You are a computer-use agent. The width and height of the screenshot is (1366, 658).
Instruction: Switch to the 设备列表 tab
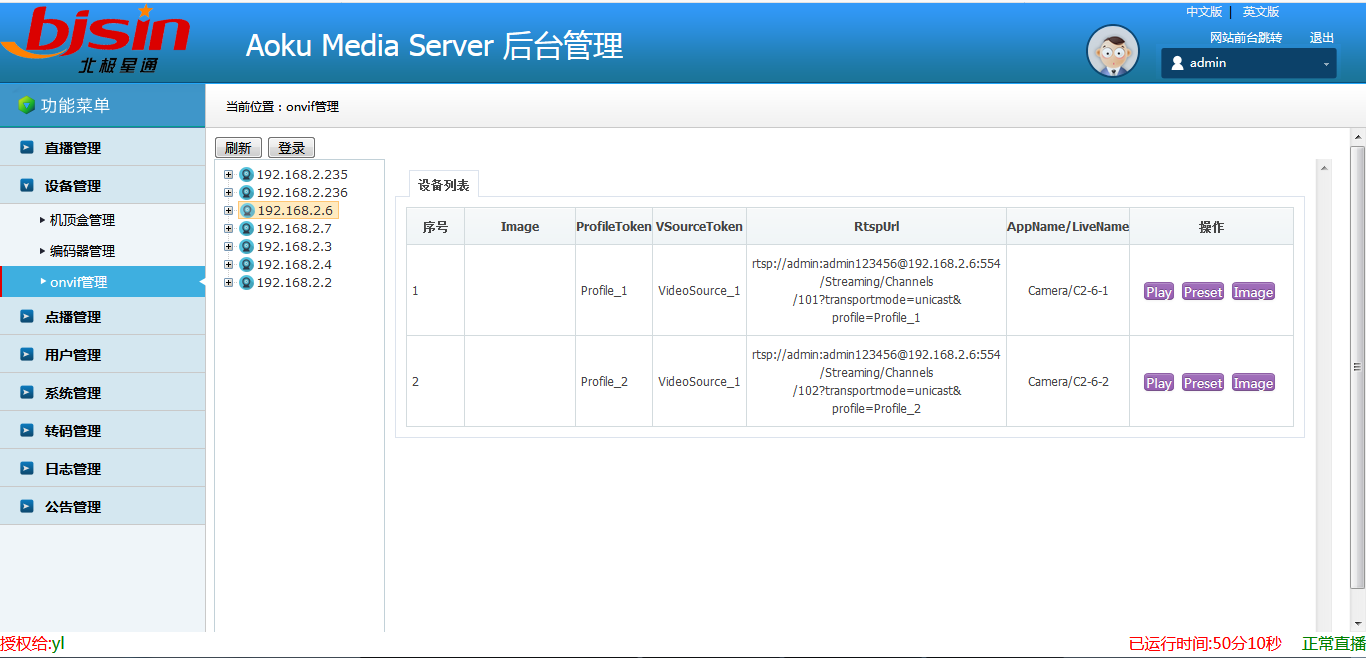click(x=444, y=185)
